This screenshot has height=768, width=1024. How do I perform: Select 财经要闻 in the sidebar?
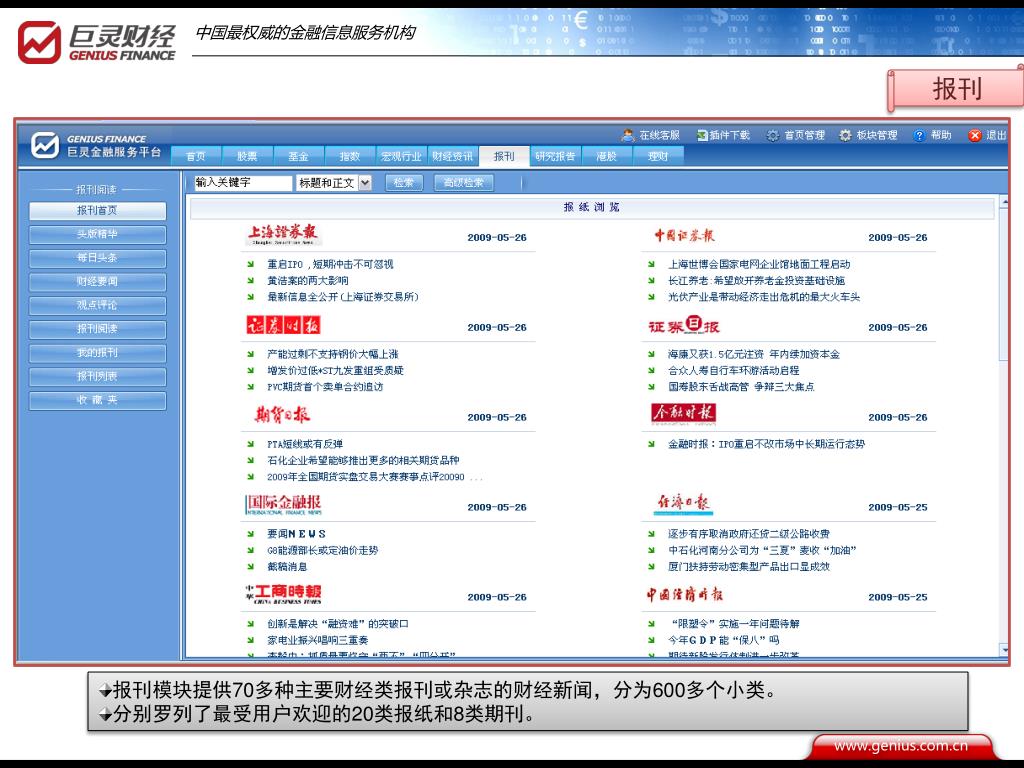97,281
